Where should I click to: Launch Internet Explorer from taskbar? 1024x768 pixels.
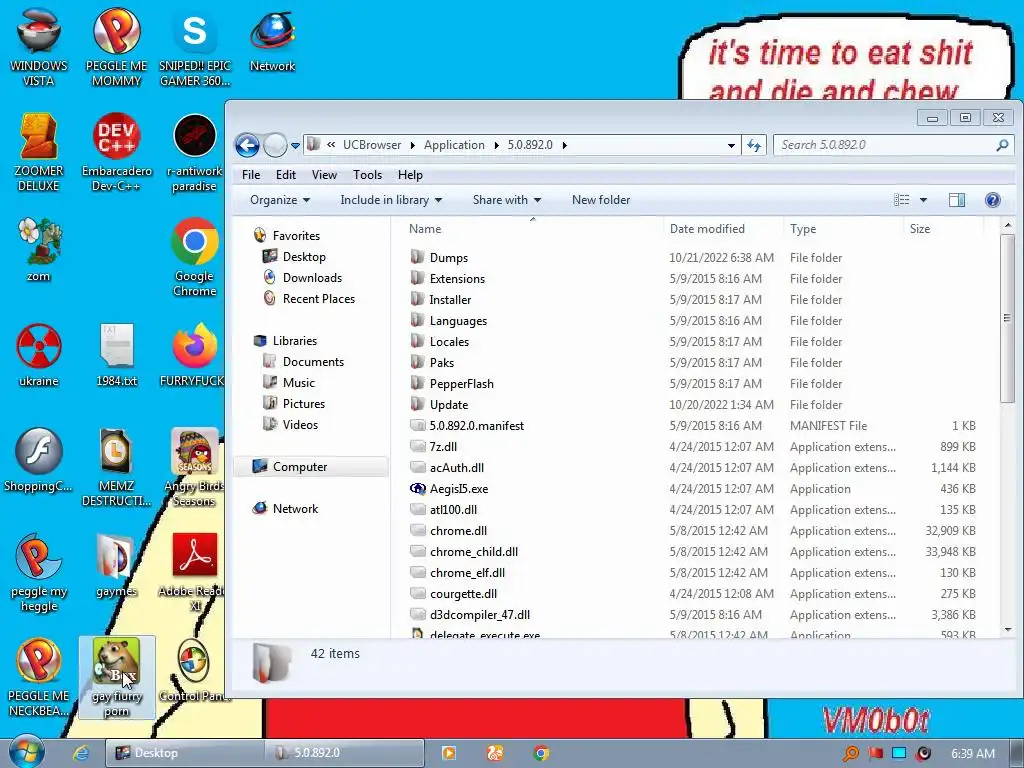pyautogui.click(x=80, y=752)
